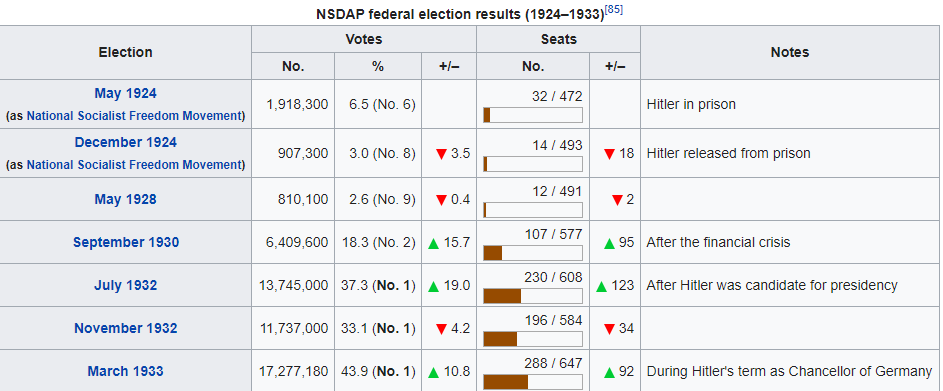Click the percentage cell 18.3 (No. 2)
The width and height of the screenshot is (943, 391).
[x=379, y=242]
